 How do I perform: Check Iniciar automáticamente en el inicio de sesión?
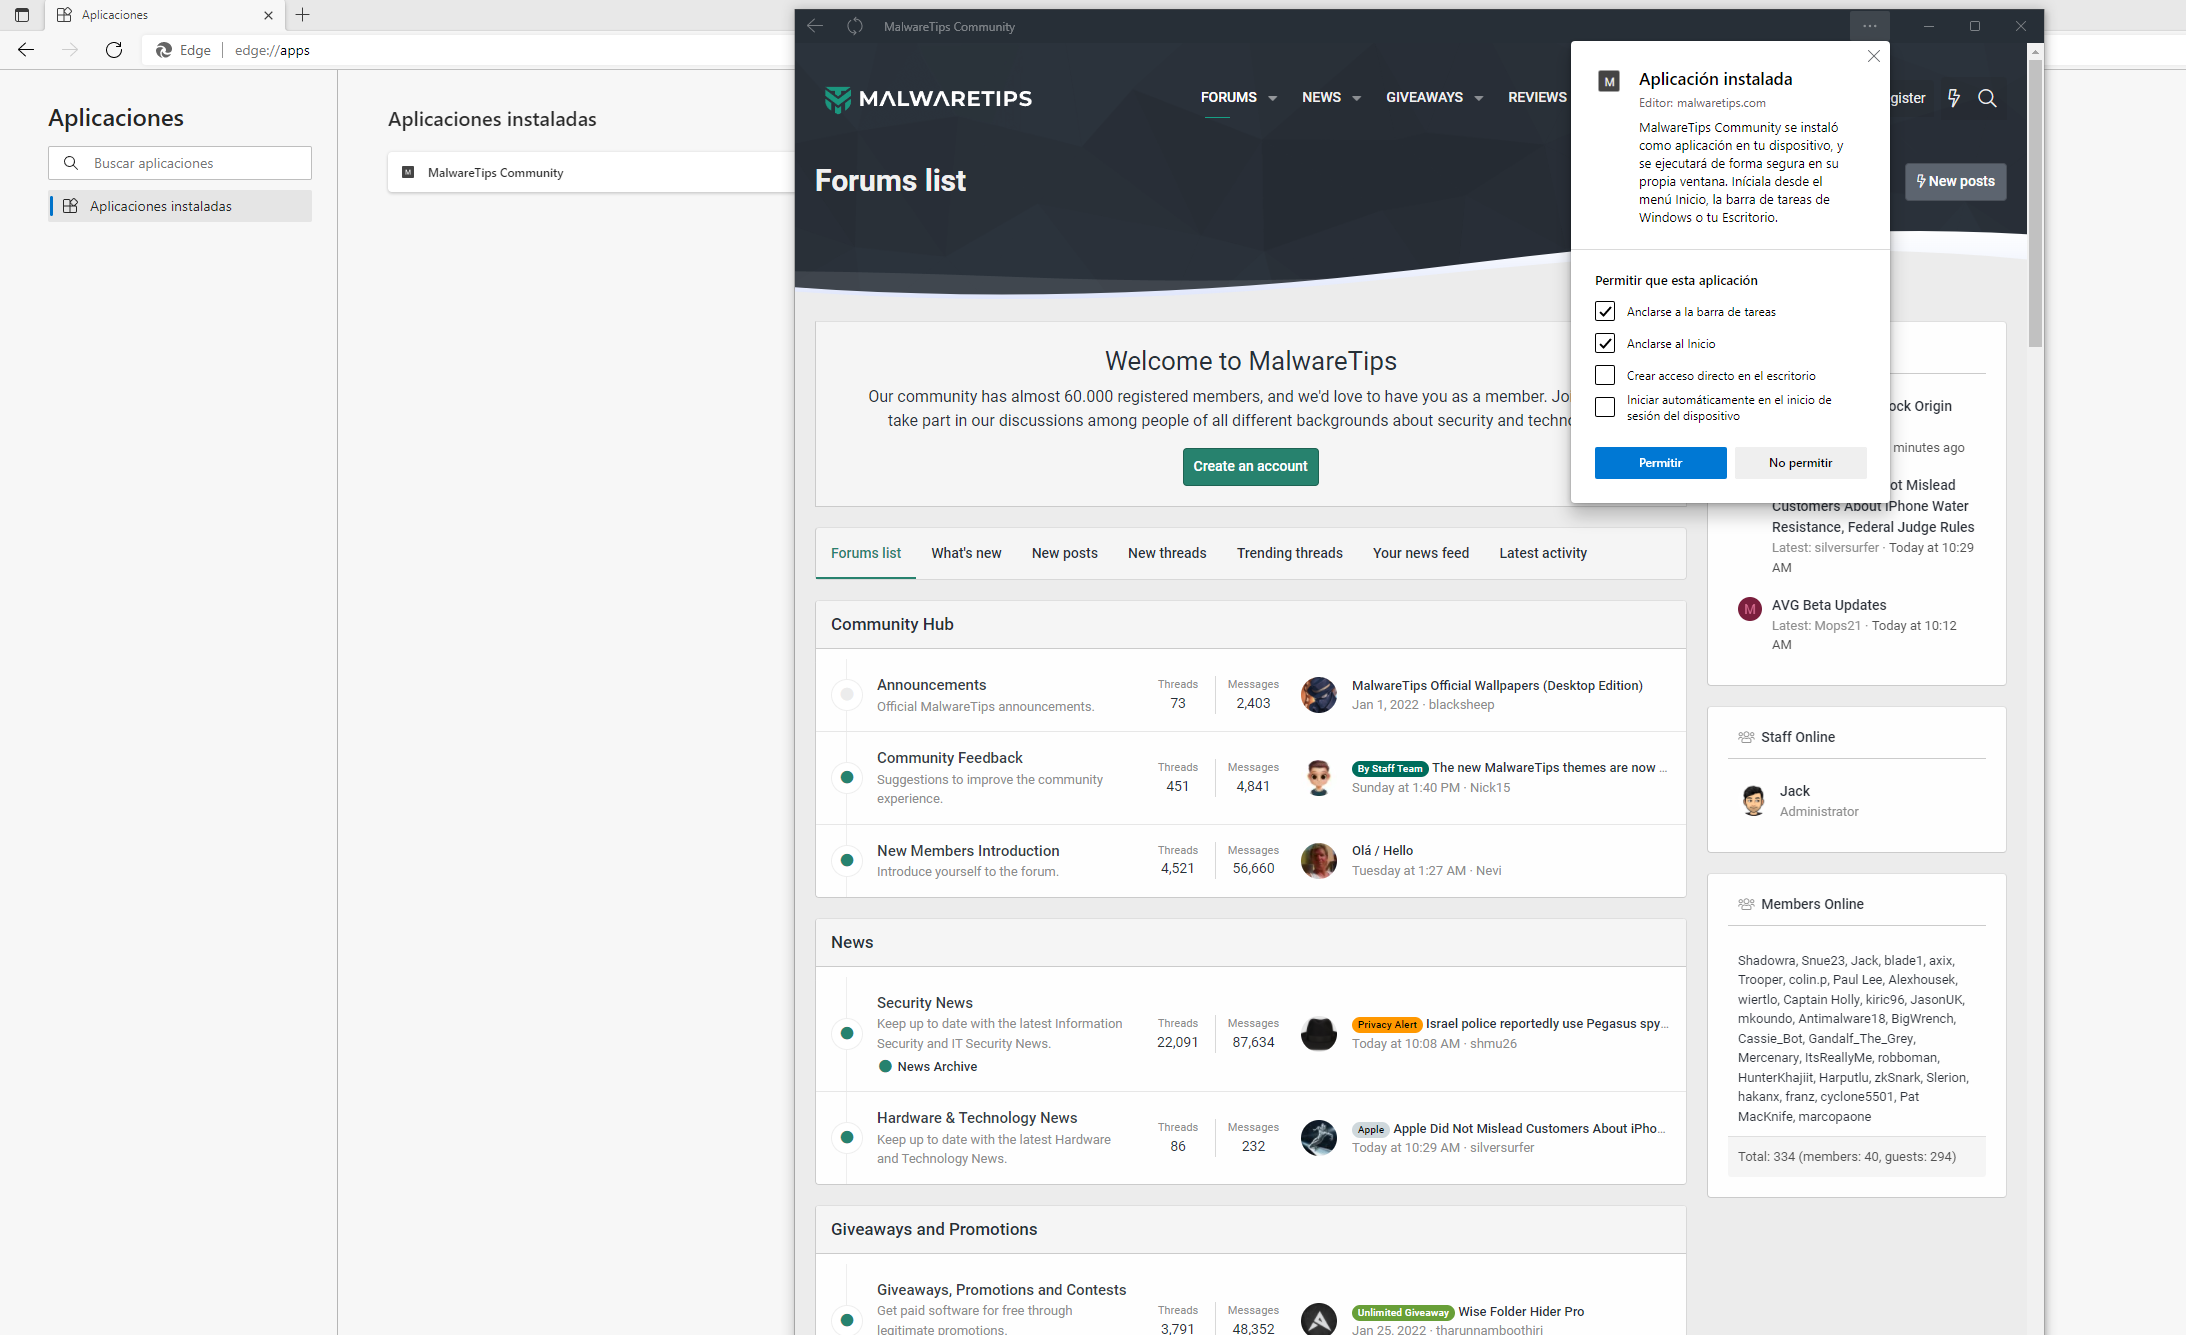[1605, 407]
